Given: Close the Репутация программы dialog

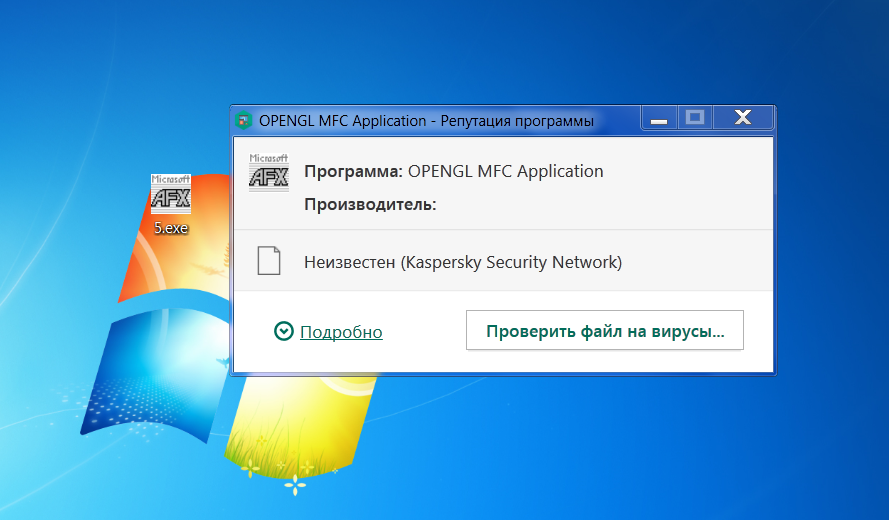Looking at the screenshot, I should click(x=742, y=118).
